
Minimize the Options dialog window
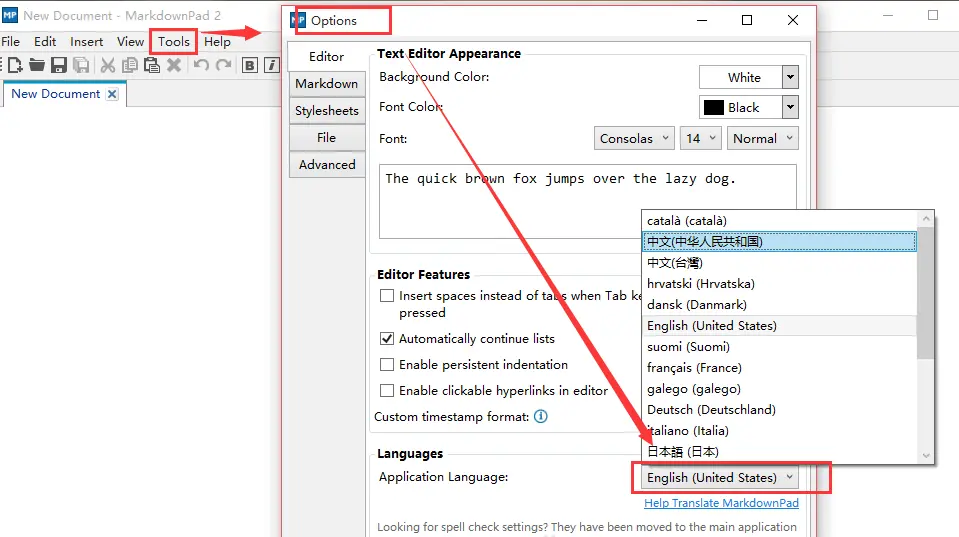pos(702,20)
